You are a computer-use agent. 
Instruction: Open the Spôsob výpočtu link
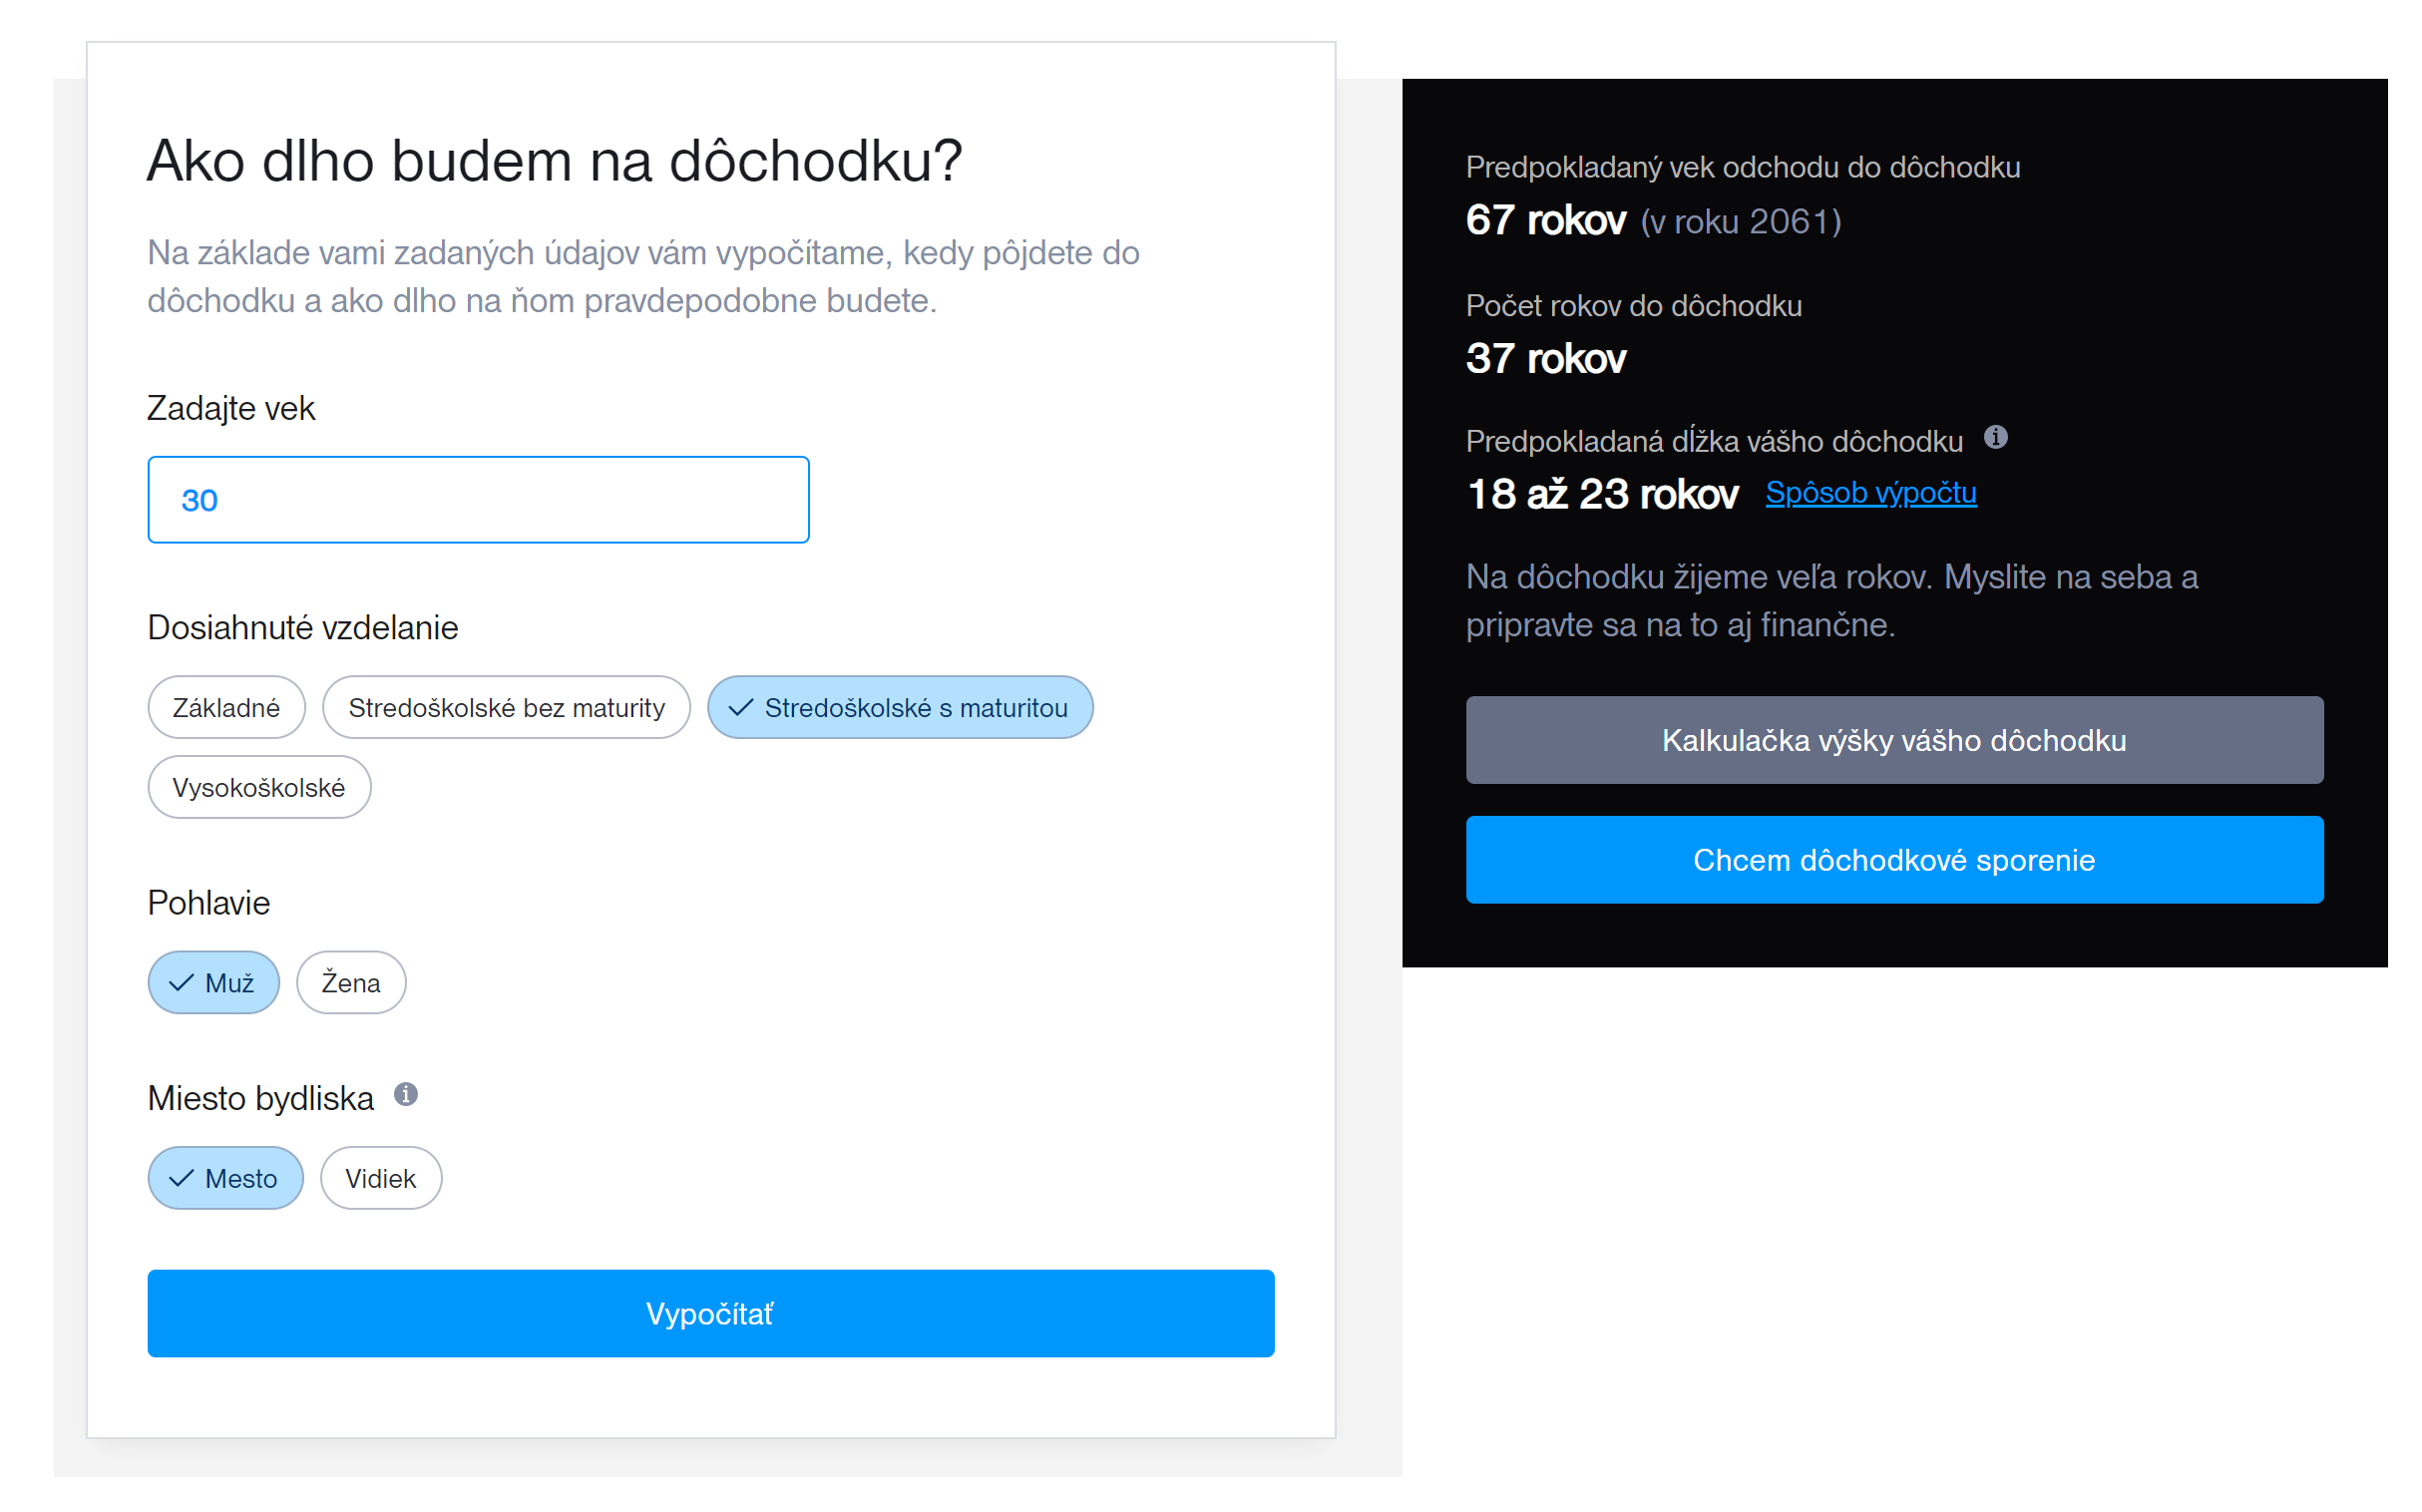point(1870,492)
